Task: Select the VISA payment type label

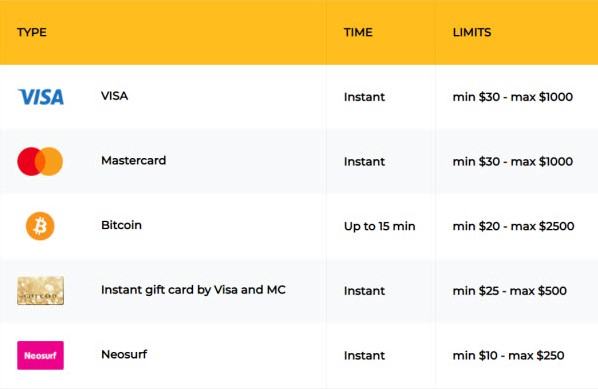Action: (114, 96)
